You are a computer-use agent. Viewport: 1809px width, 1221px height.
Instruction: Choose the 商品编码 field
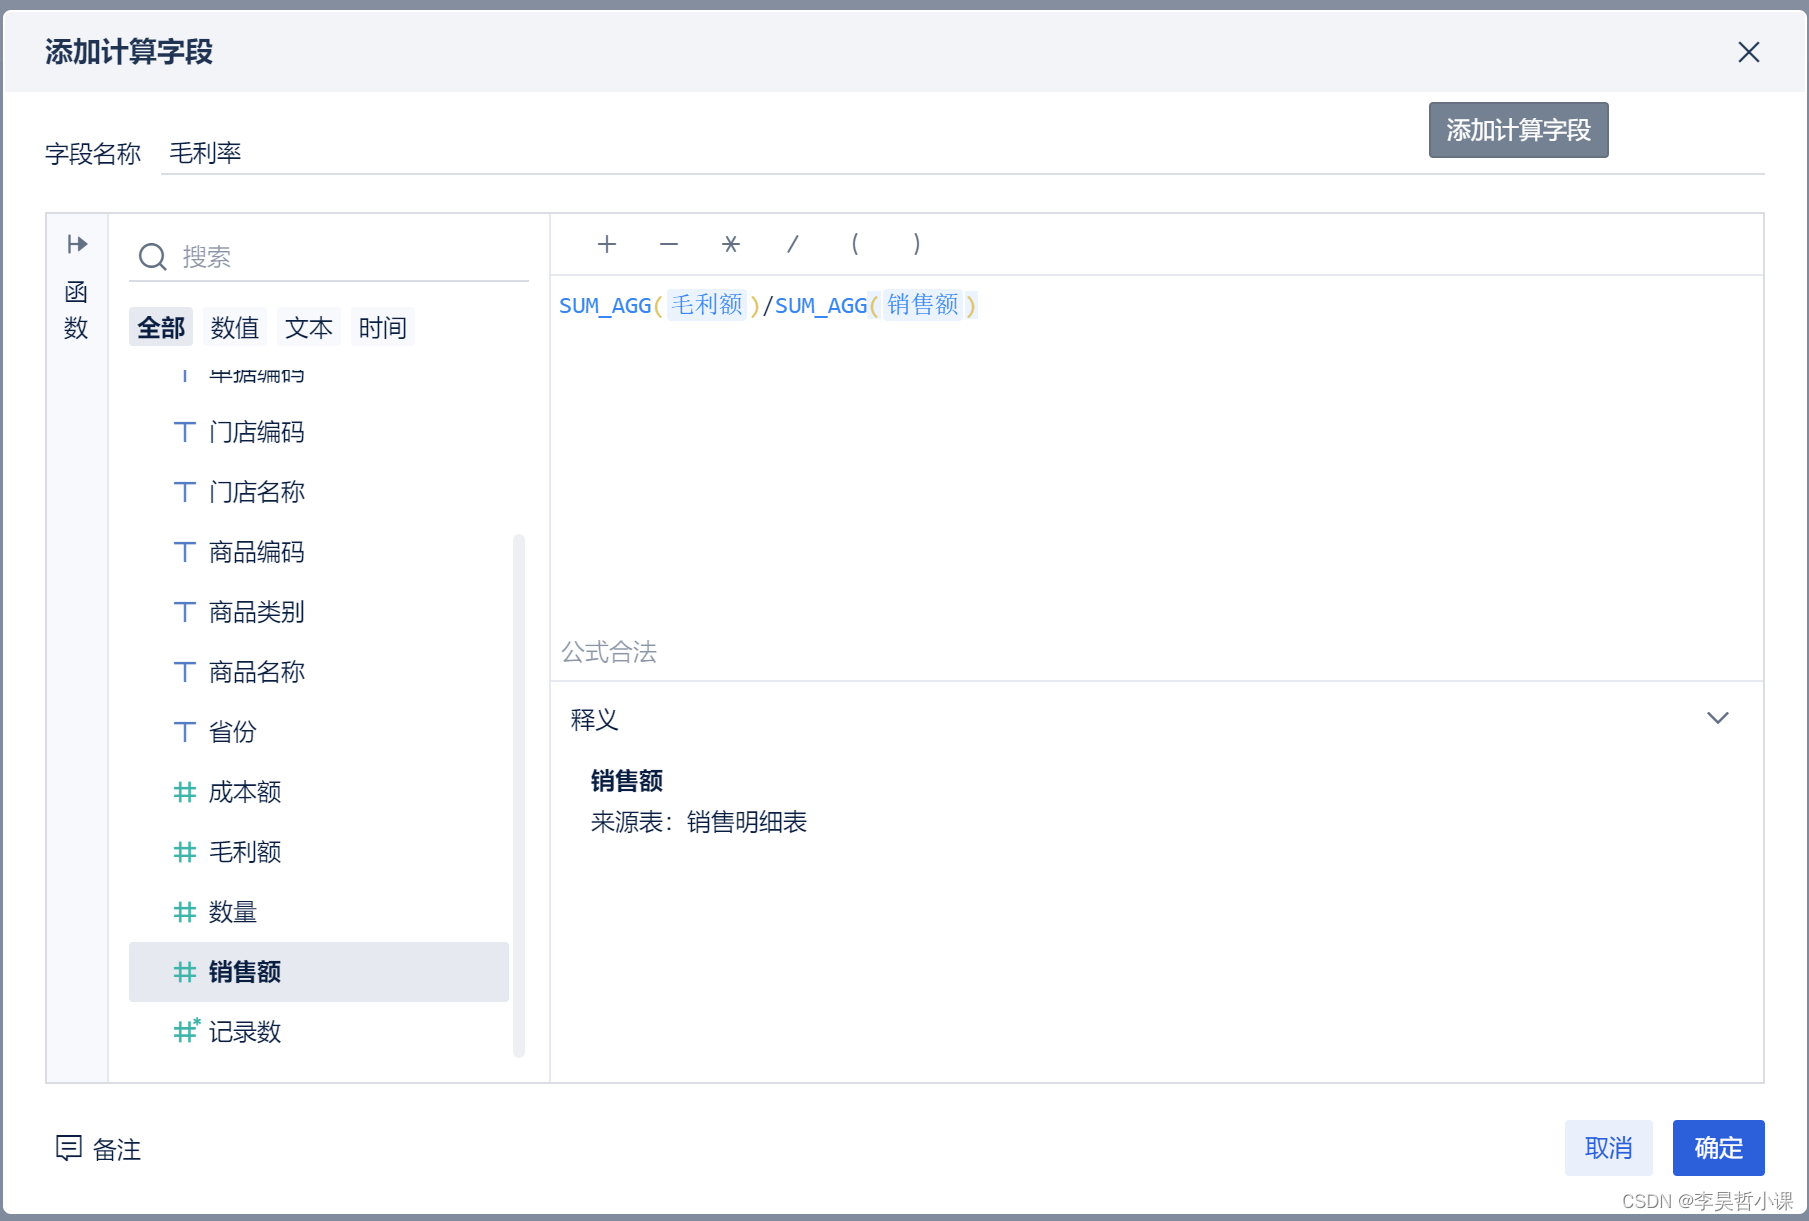click(319, 552)
